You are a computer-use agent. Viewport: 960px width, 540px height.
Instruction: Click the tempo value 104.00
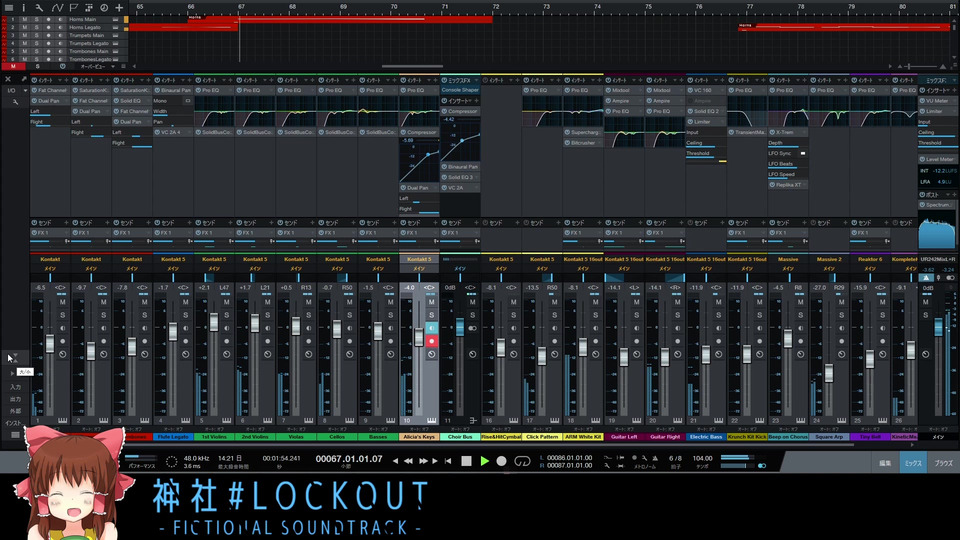click(702, 458)
